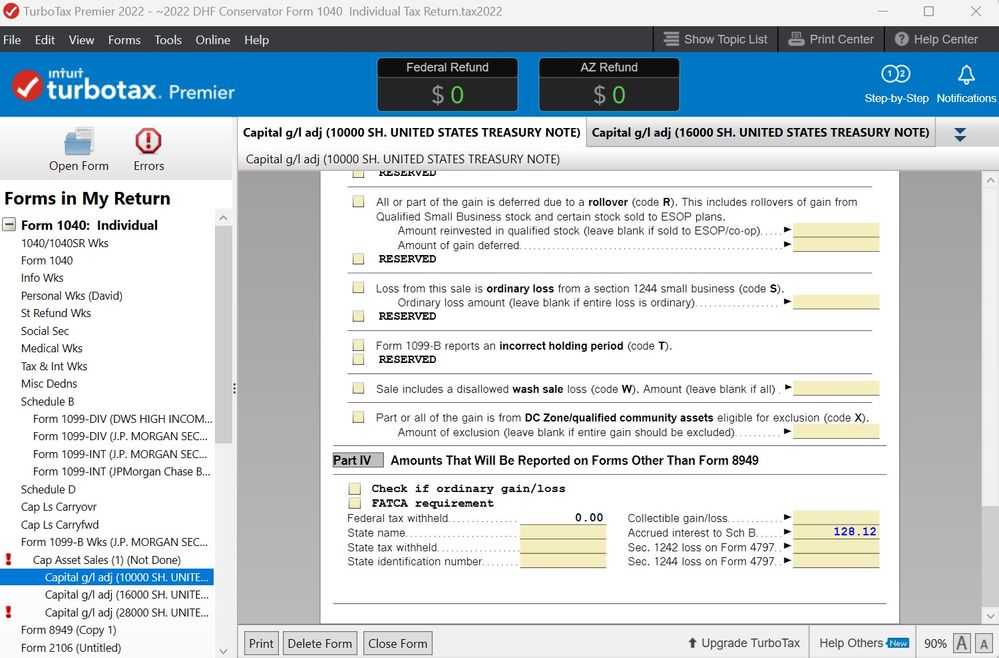Click the 90% zoom level
The height and width of the screenshot is (658, 999).
[935, 644]
